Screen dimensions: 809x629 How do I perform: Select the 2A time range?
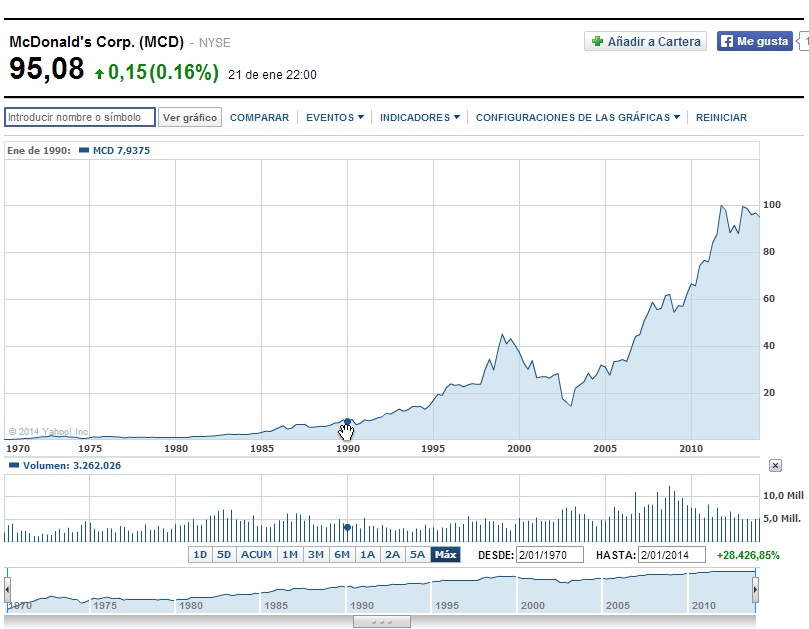tap(393, 555)
